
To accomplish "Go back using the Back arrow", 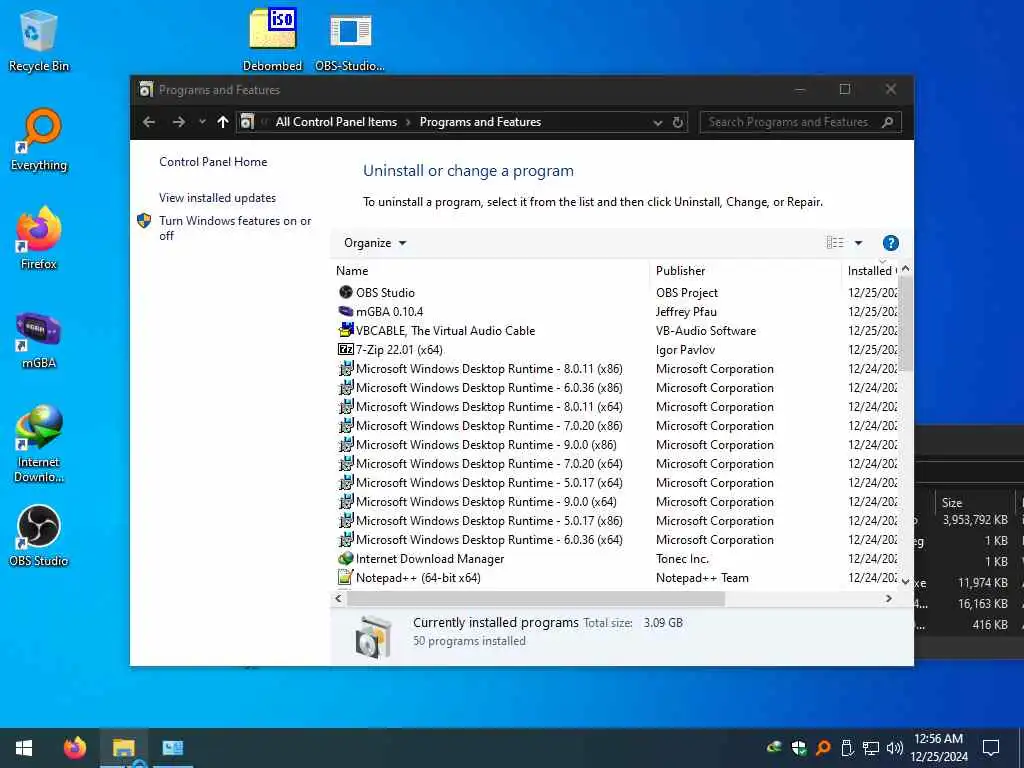I will 149,122.
